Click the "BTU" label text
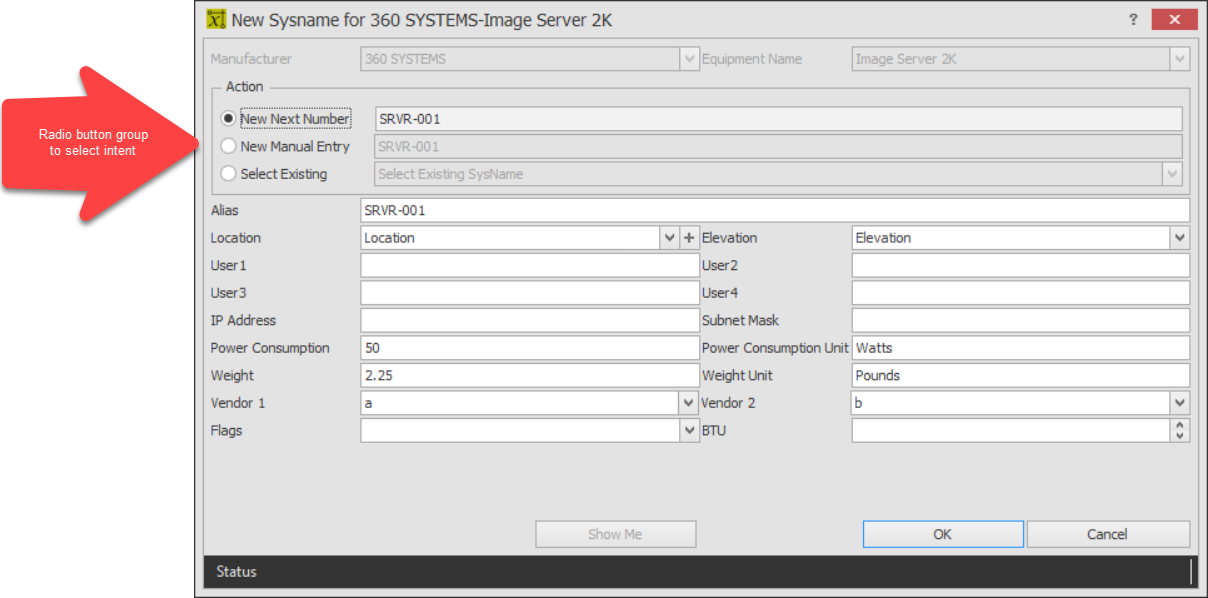Screen dimensions: 1208x598 (714, 431)
